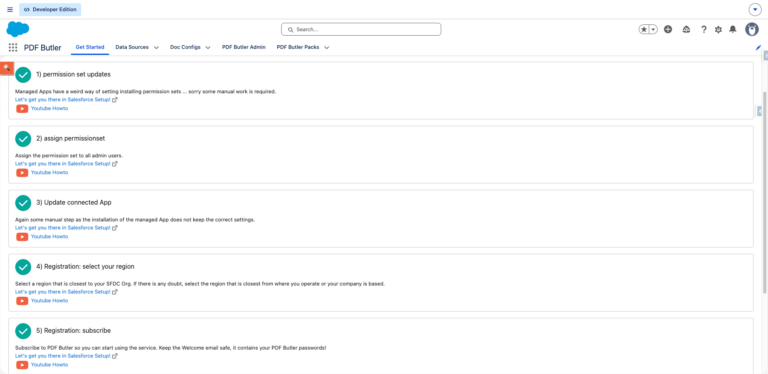Open Youtube Howto link for permission set updates

click(x=49, y=109)
